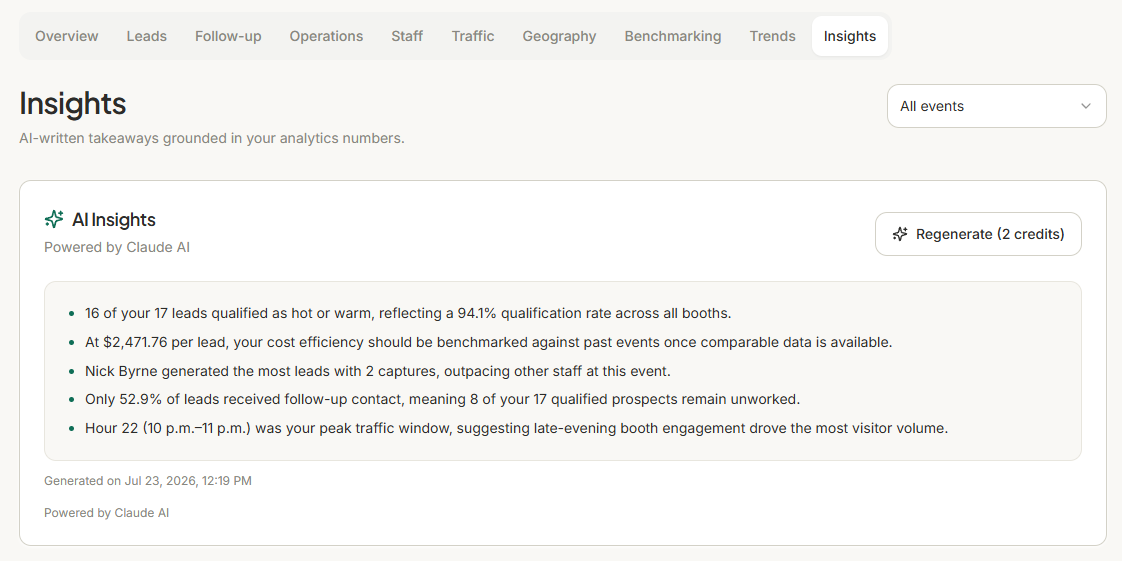Screen dimensions: 1122x561
Task: Click the Generated on Jul 23, 2026 timestamp
Action: coord(147,481)
